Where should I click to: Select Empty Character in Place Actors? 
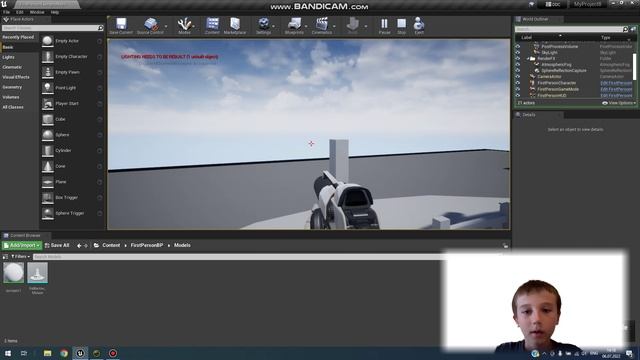point(72,57)
